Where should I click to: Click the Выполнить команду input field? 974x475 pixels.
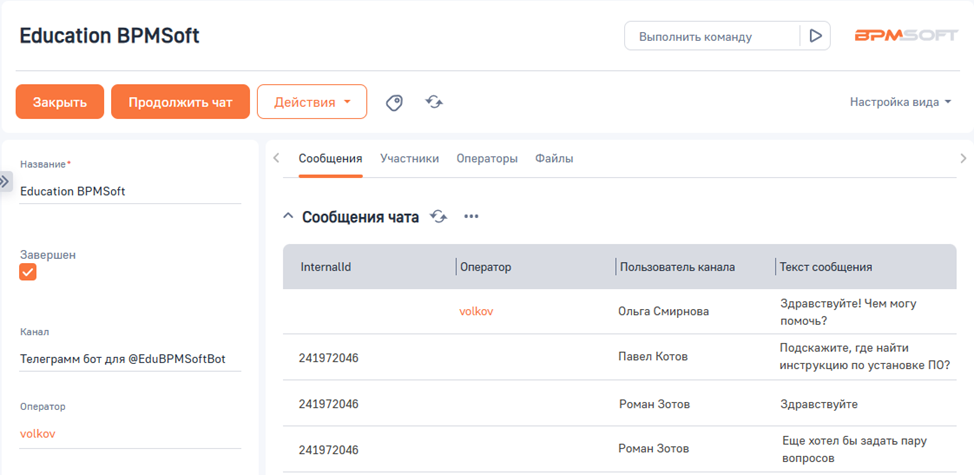pos(712,36)
